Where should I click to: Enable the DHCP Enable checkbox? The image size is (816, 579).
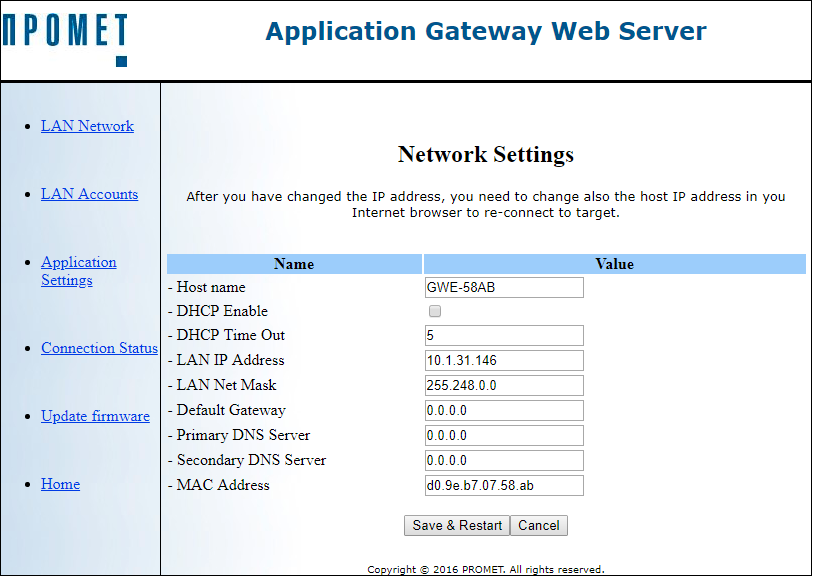point(435,311)
